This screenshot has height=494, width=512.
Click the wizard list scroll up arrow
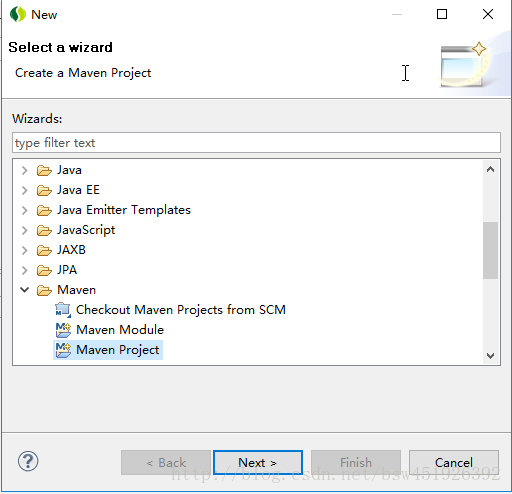tap(490, 169)
